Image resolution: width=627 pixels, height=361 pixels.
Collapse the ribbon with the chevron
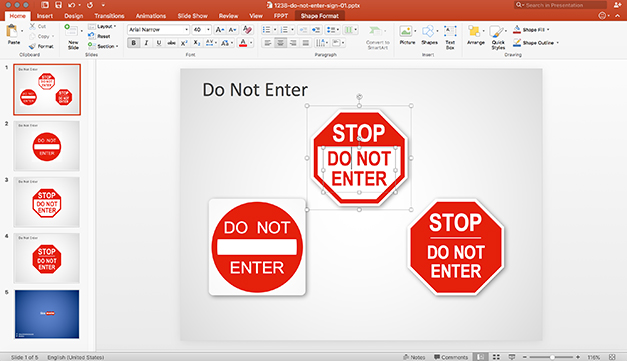point(617,16)
